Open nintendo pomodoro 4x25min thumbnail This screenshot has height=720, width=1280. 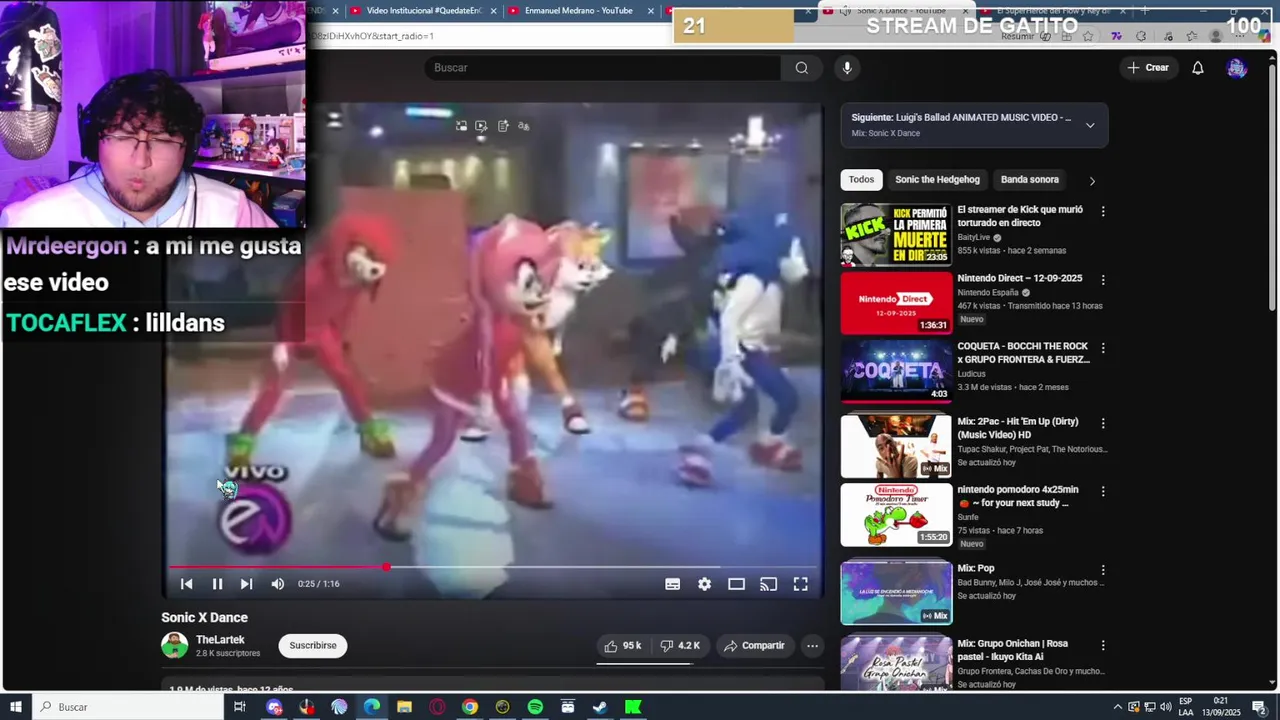[x=896, y=515]
